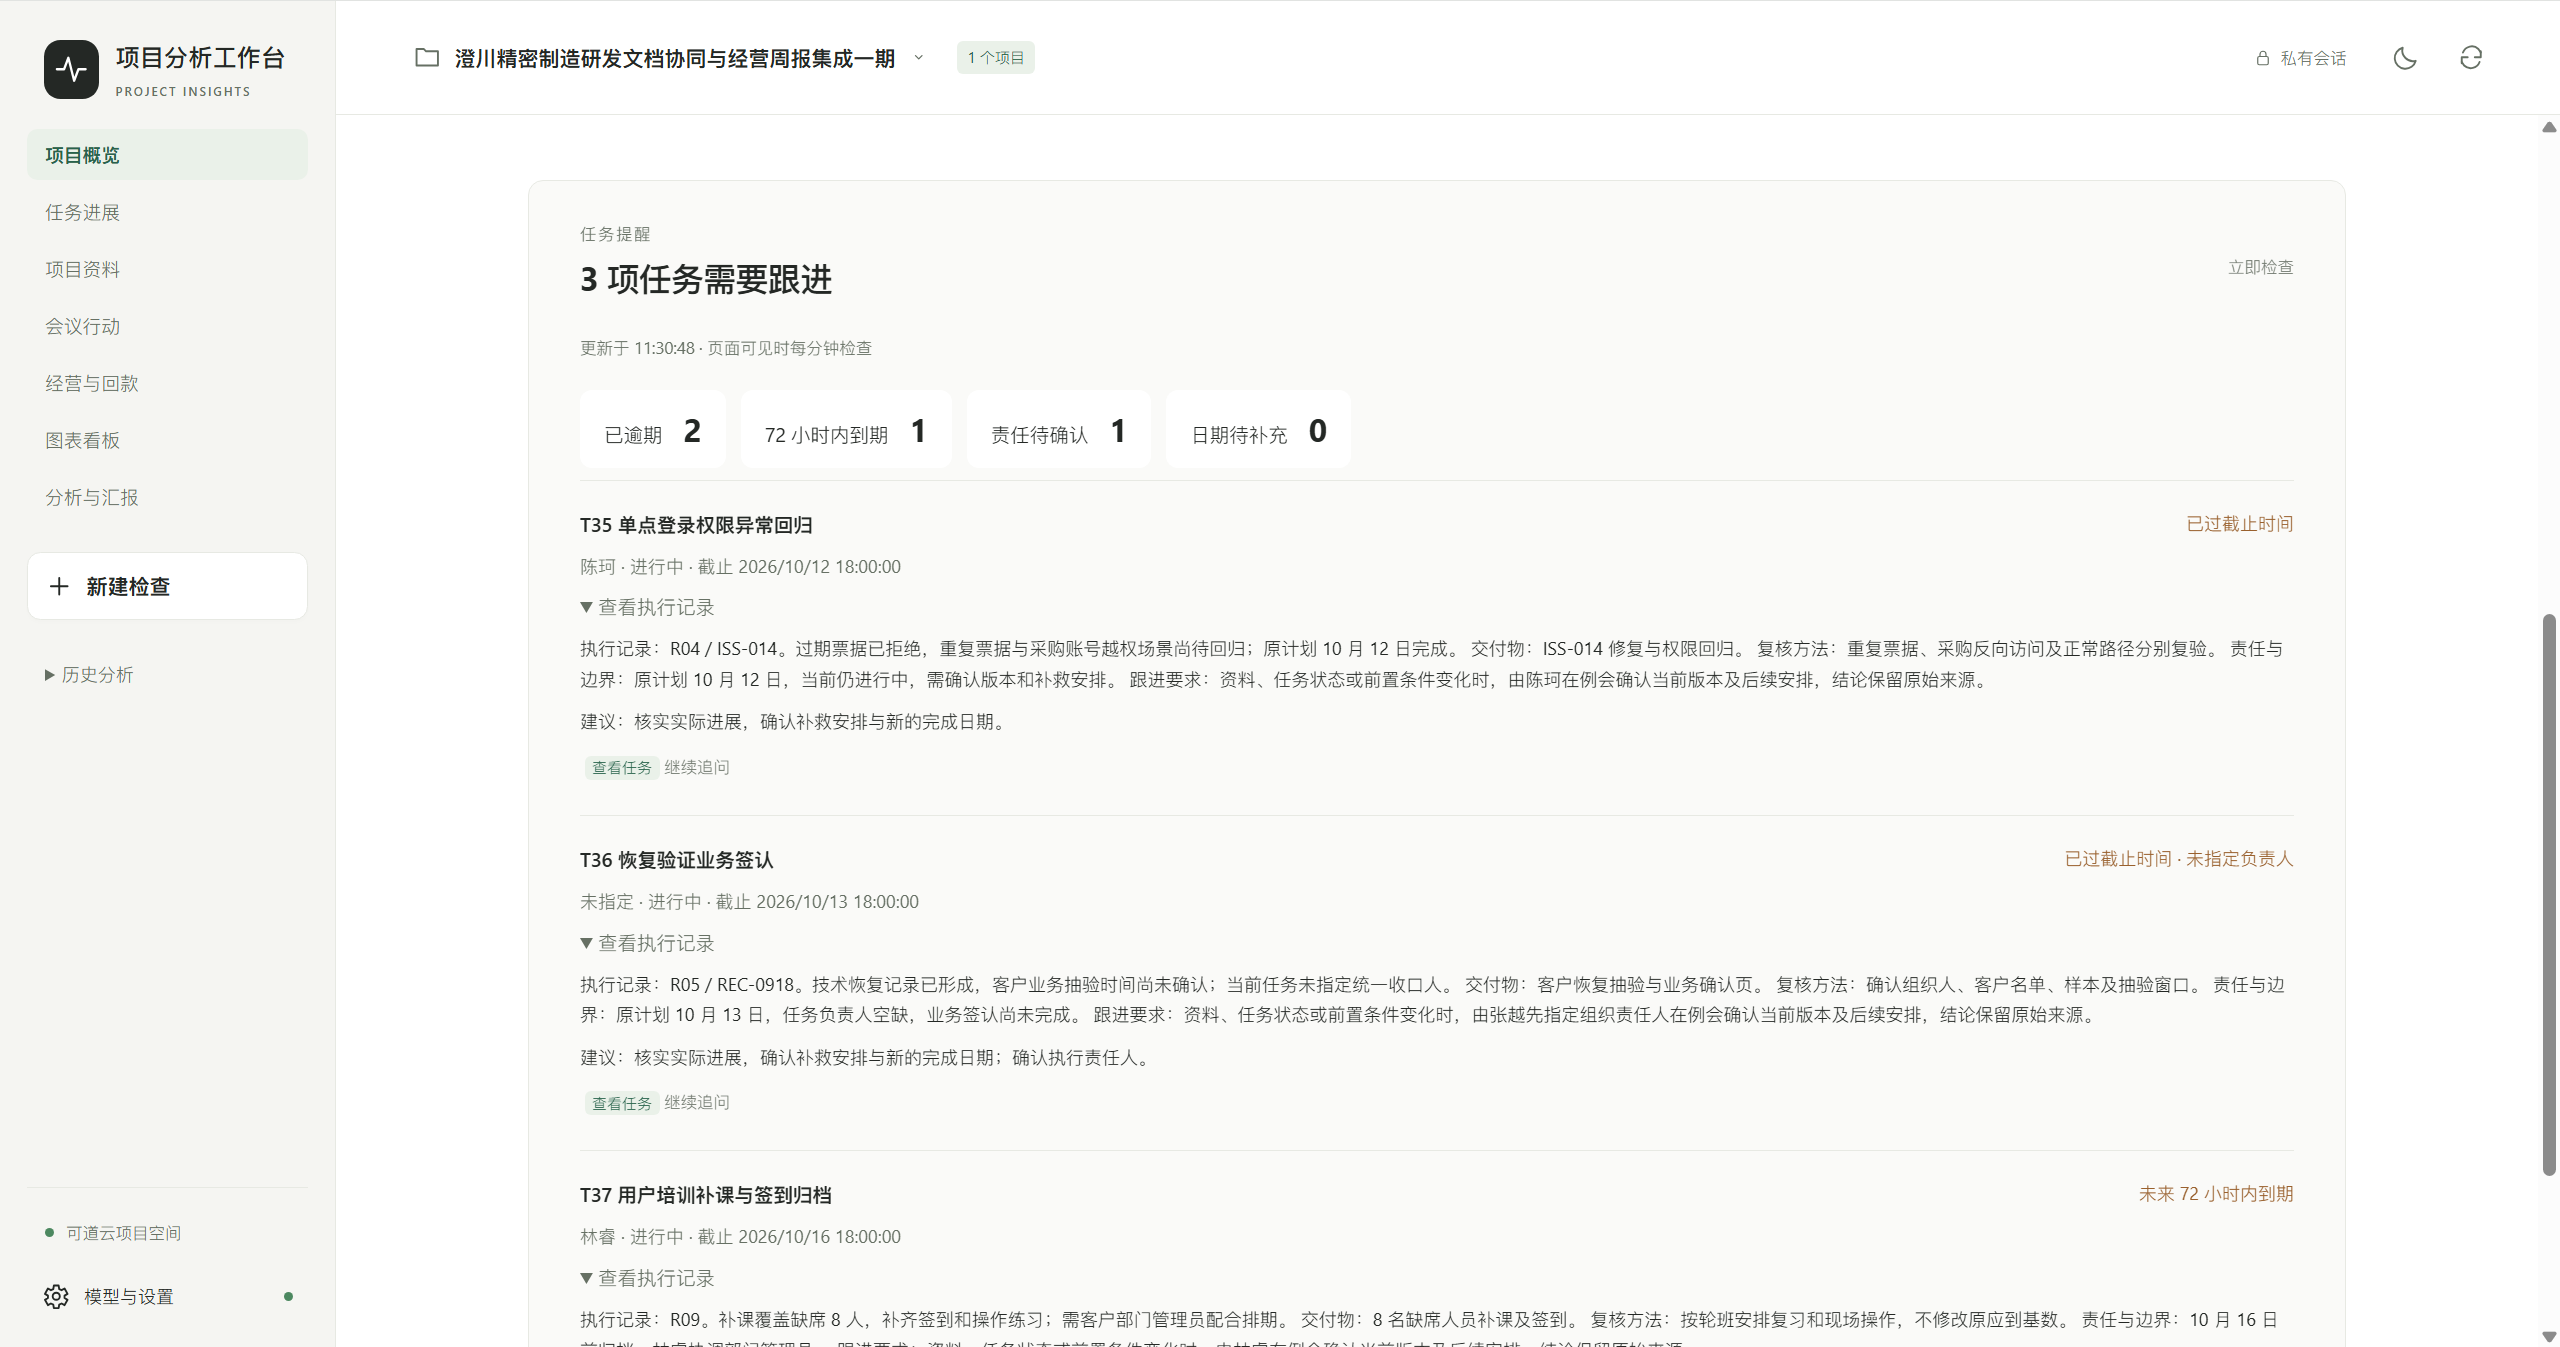Viewport: 2560px width, 1347px height.
Task: Click 可道云项目空间 status entry
Action: pyautogui.click(x=113, y=1233)
